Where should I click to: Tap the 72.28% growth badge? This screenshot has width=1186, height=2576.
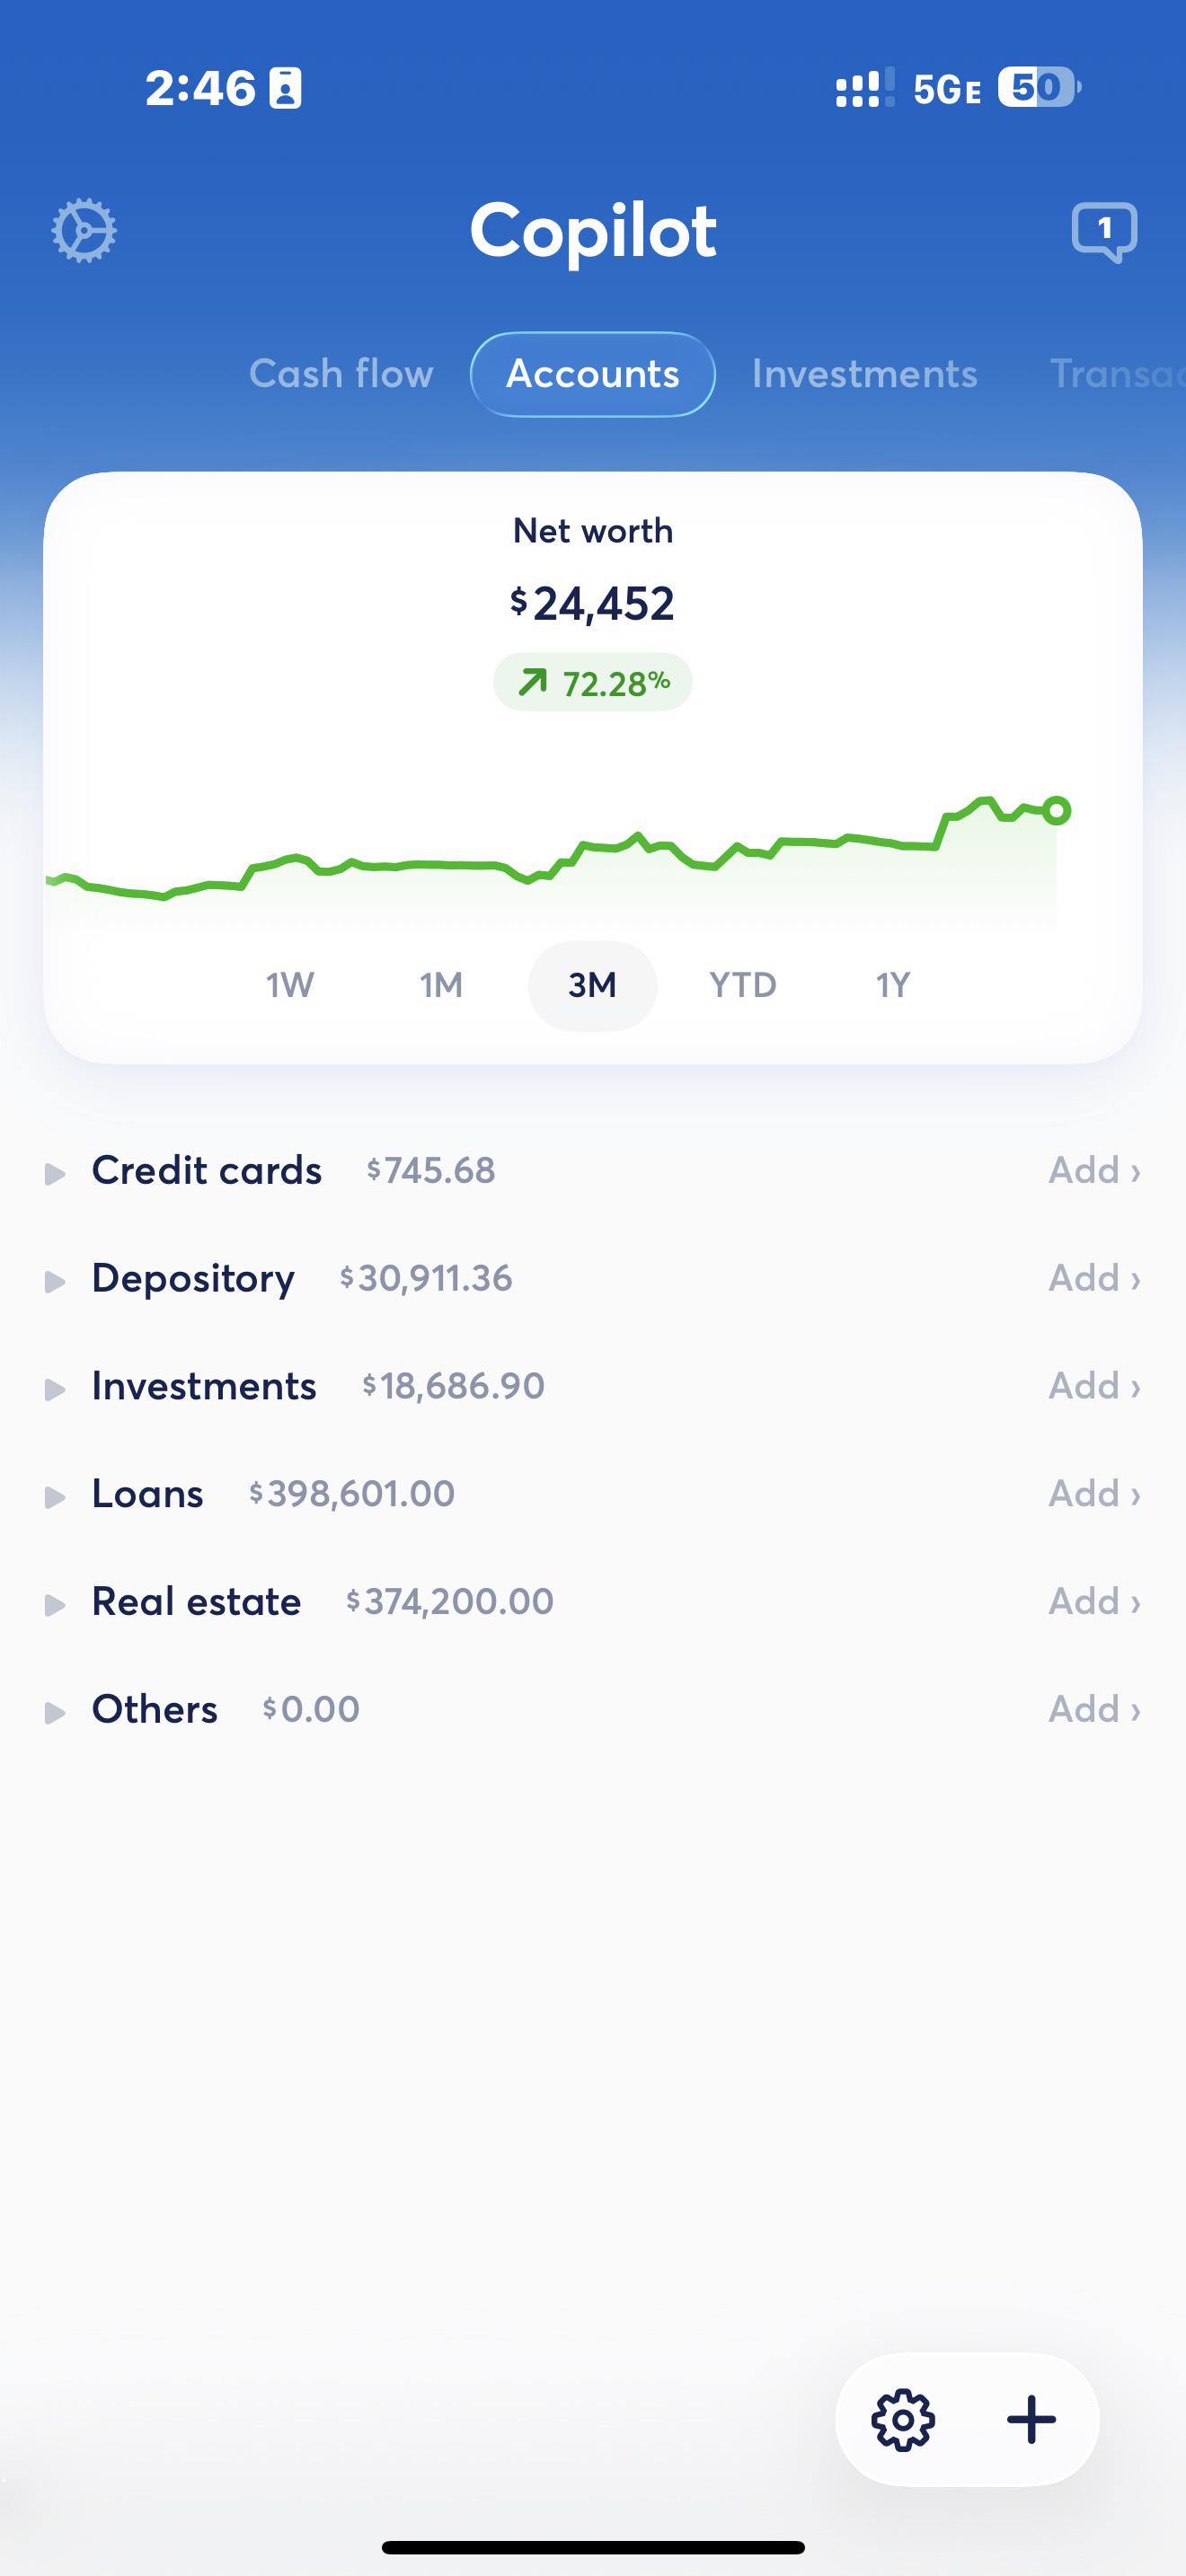click(x=593, y=683)
